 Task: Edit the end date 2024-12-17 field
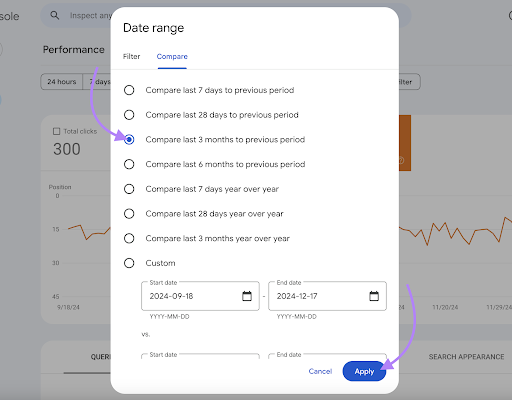coord(327,296)
